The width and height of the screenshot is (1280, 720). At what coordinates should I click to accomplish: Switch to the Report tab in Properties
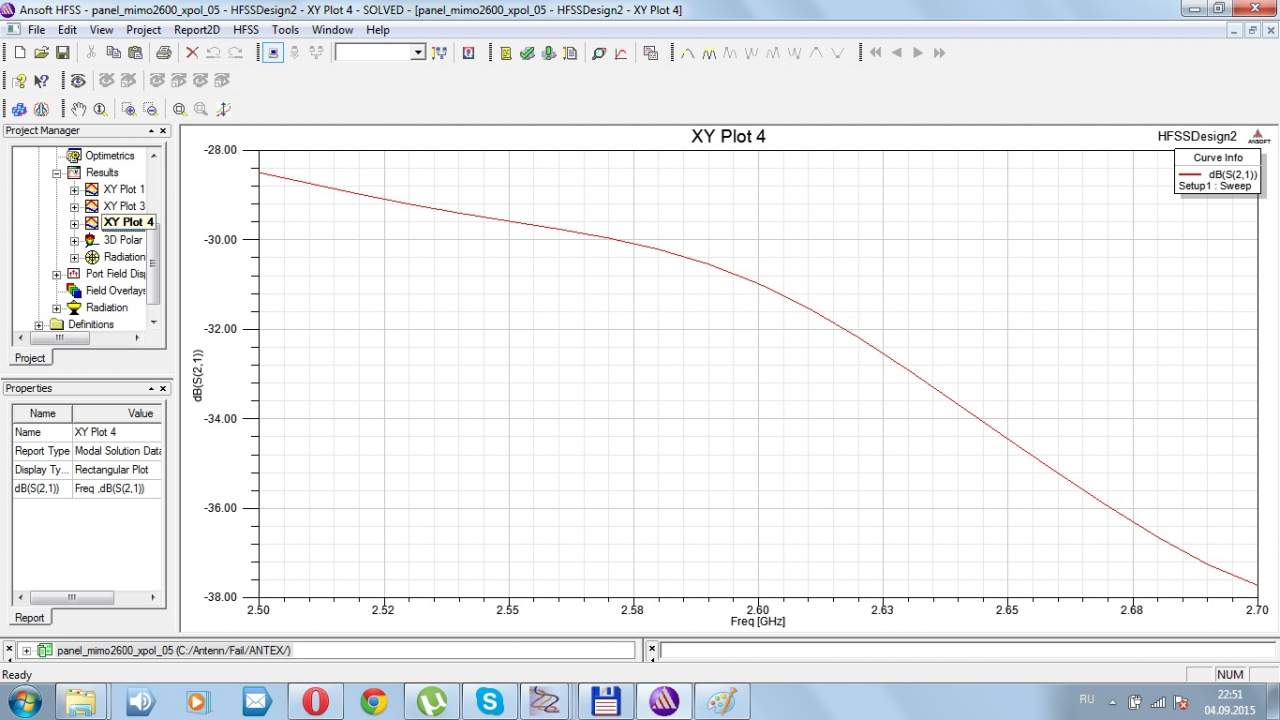(x=29, y=618)
